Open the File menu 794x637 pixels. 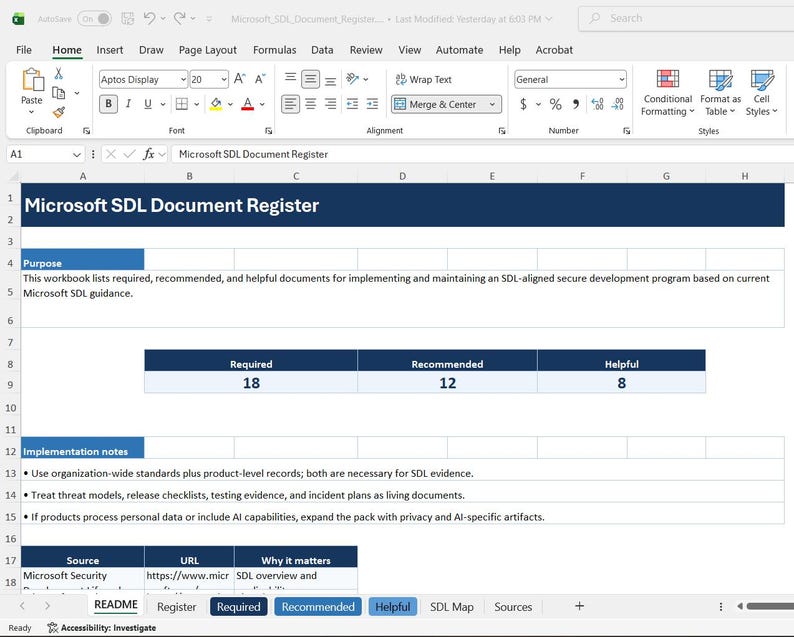point(24,50)
